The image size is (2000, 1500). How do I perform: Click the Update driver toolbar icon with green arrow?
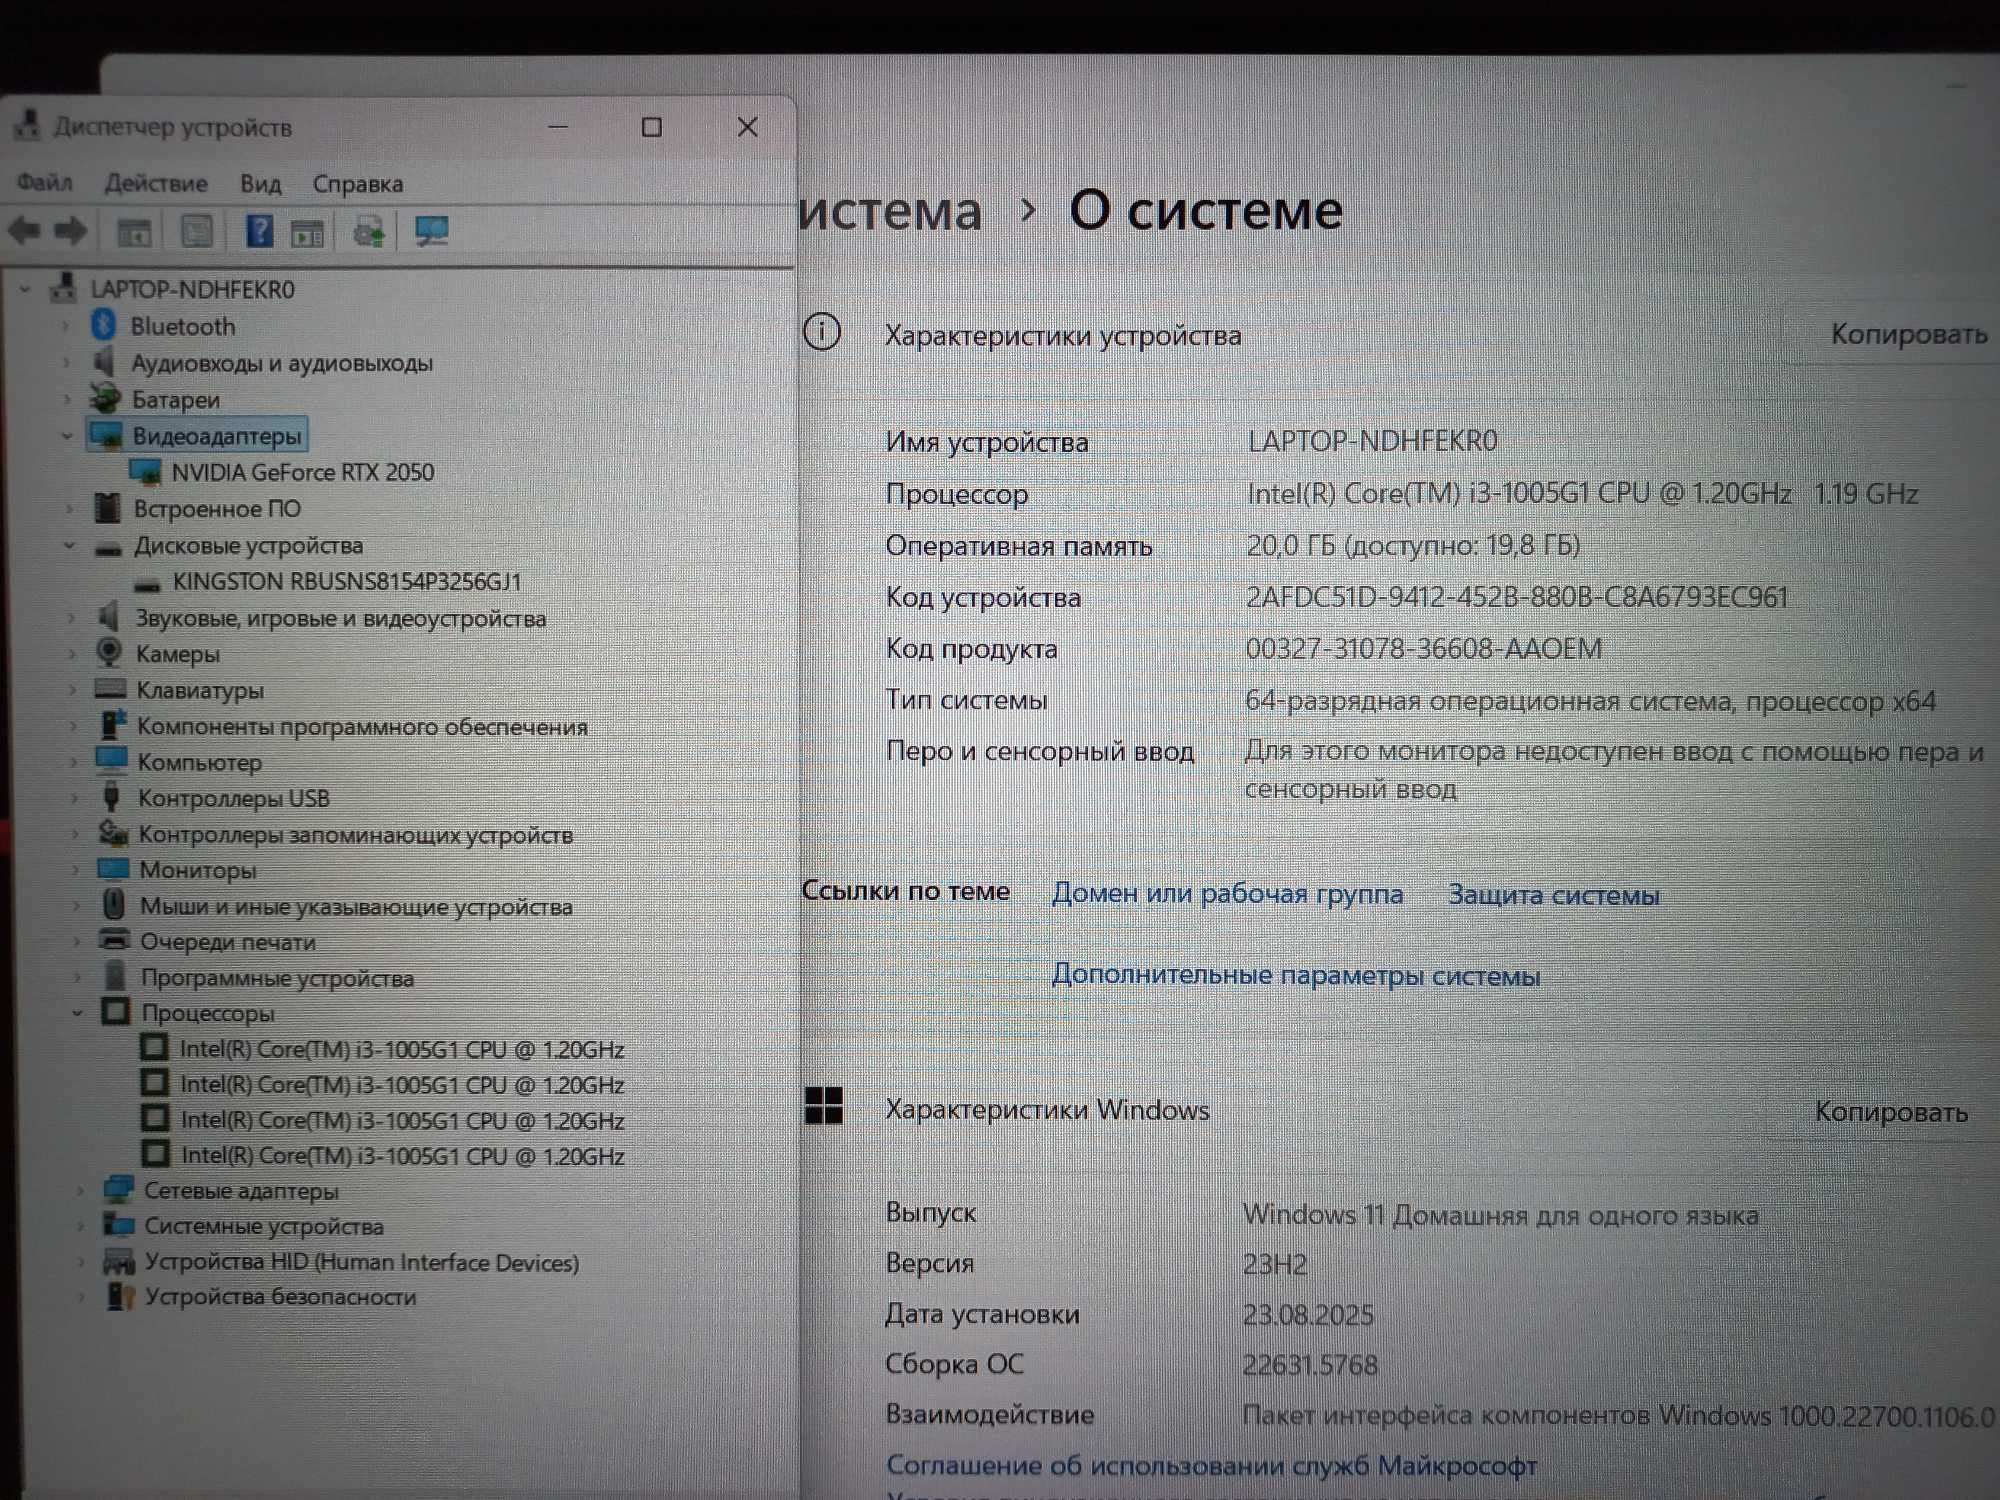coord(369,232)
